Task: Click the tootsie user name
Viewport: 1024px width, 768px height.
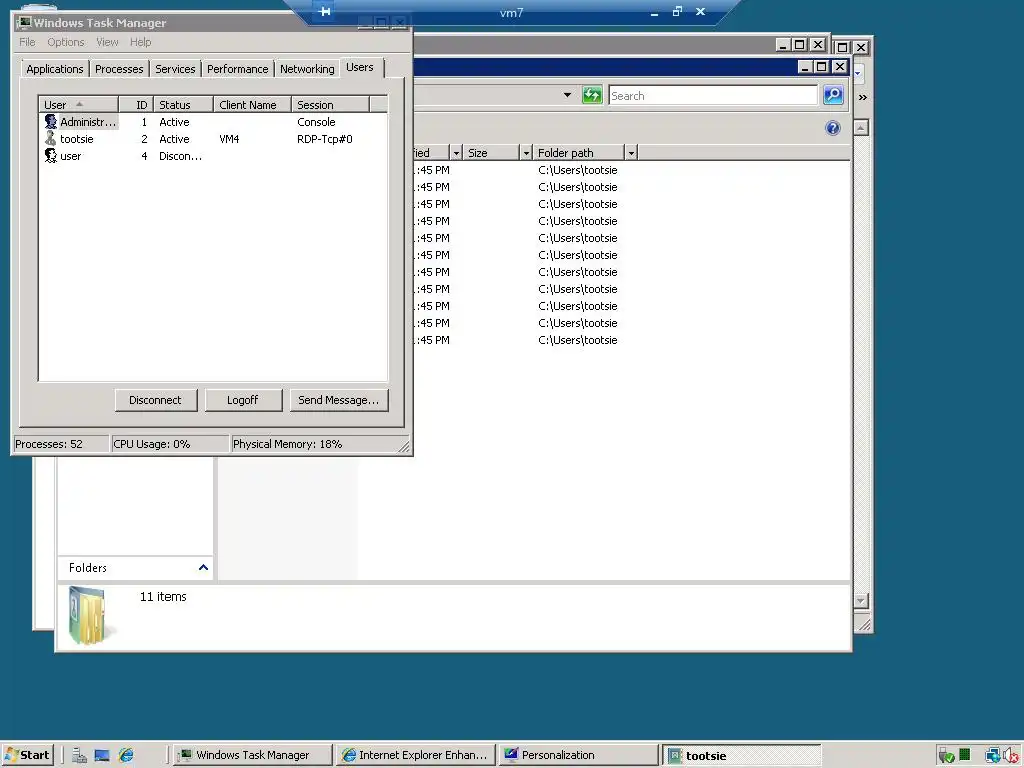Action: [x=77, y=139]
